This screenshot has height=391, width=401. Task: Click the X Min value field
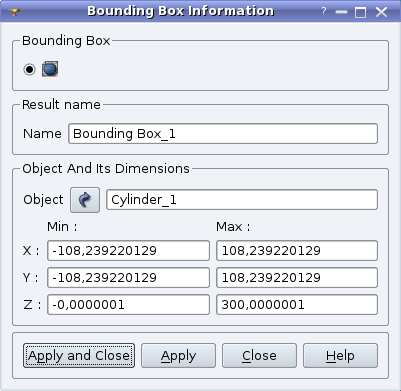(128, 250)
